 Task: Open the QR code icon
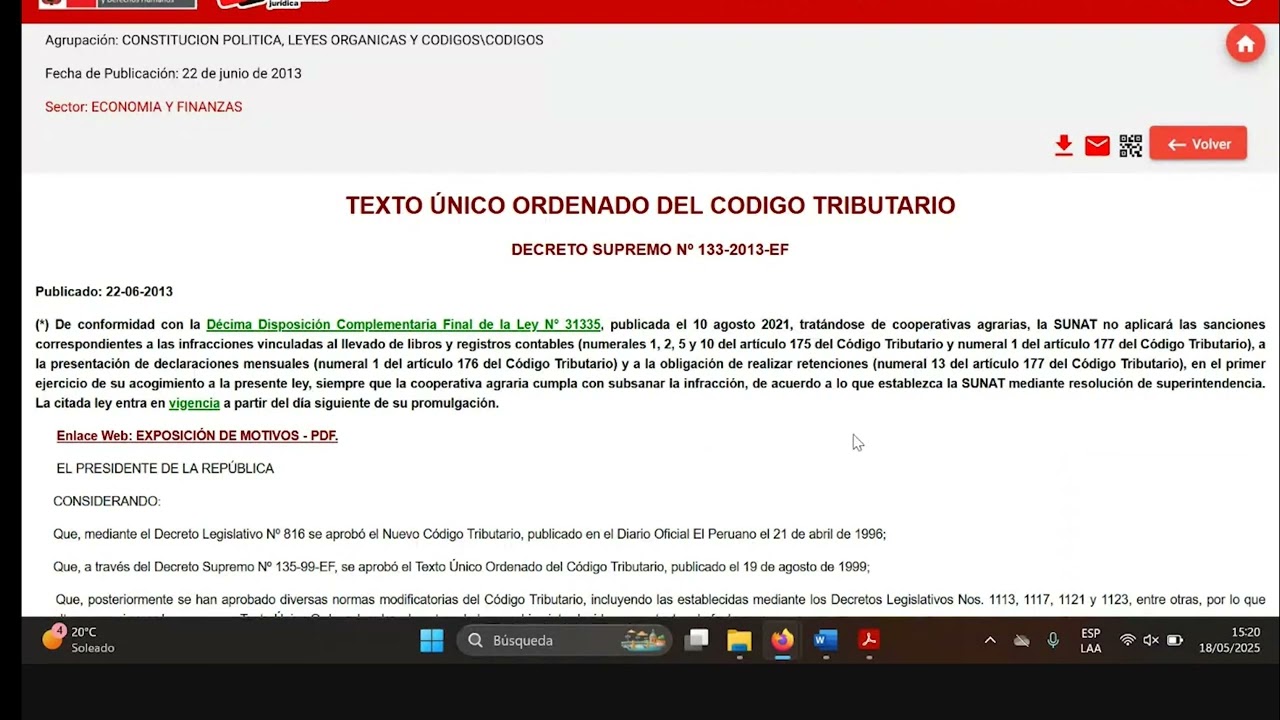(x=1130, y=146)
